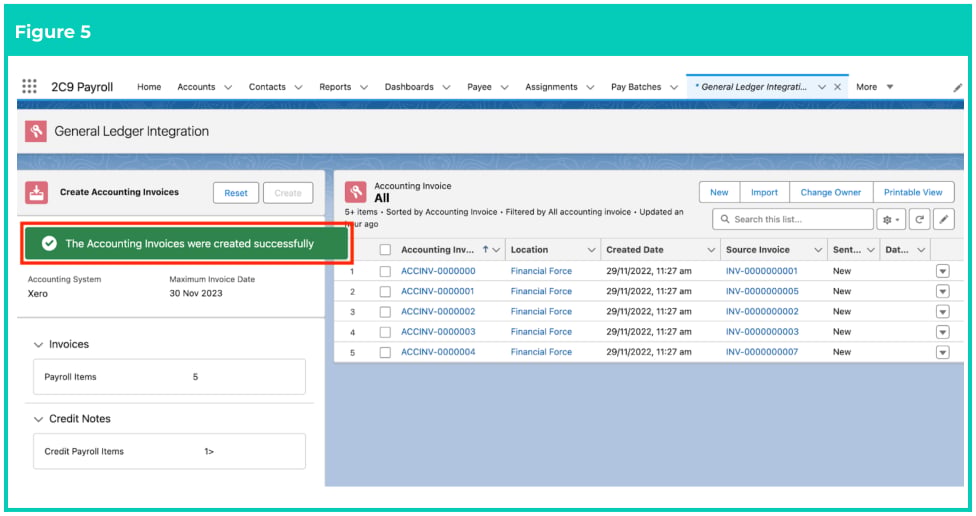
Task: Click the Search this list field
Action: tap(793, 219)
